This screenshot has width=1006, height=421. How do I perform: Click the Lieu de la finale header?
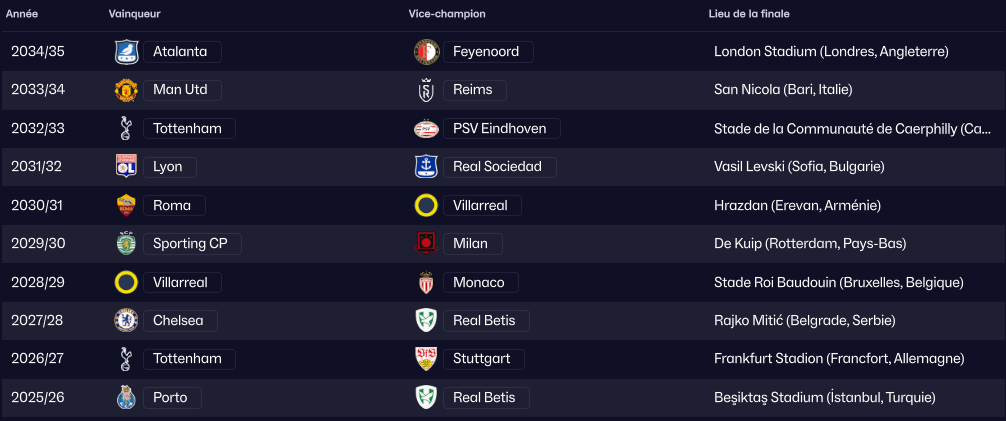pyautogui.click(x=749, y=14)
